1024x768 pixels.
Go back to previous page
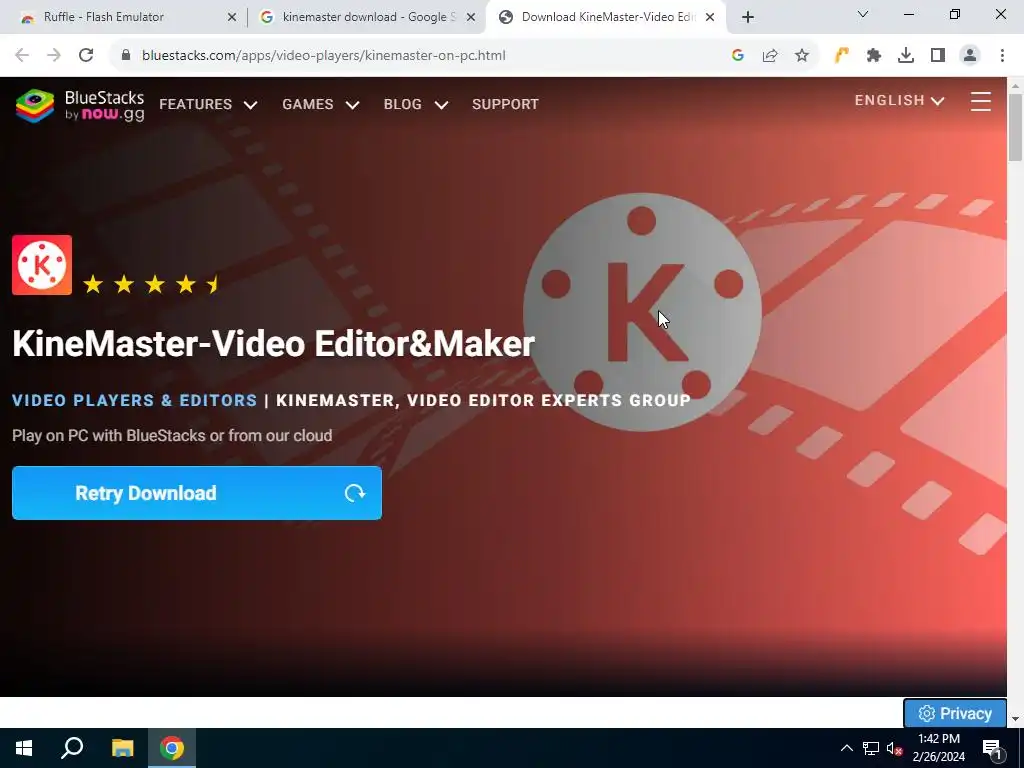point(22,56)
